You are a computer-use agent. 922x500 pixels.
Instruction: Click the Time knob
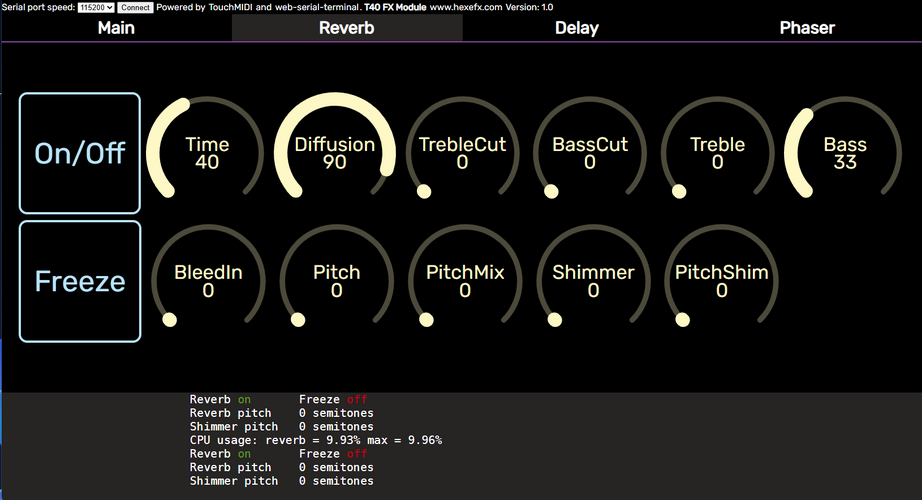pyautogui.click(x=207, y=153)
